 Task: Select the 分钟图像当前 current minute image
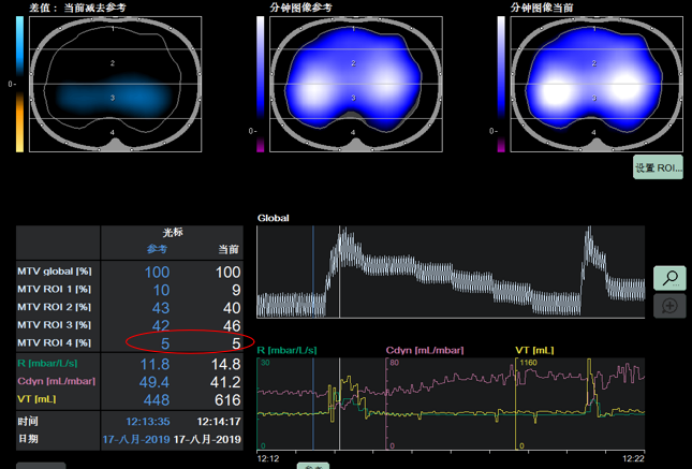(x=597, y=84)
